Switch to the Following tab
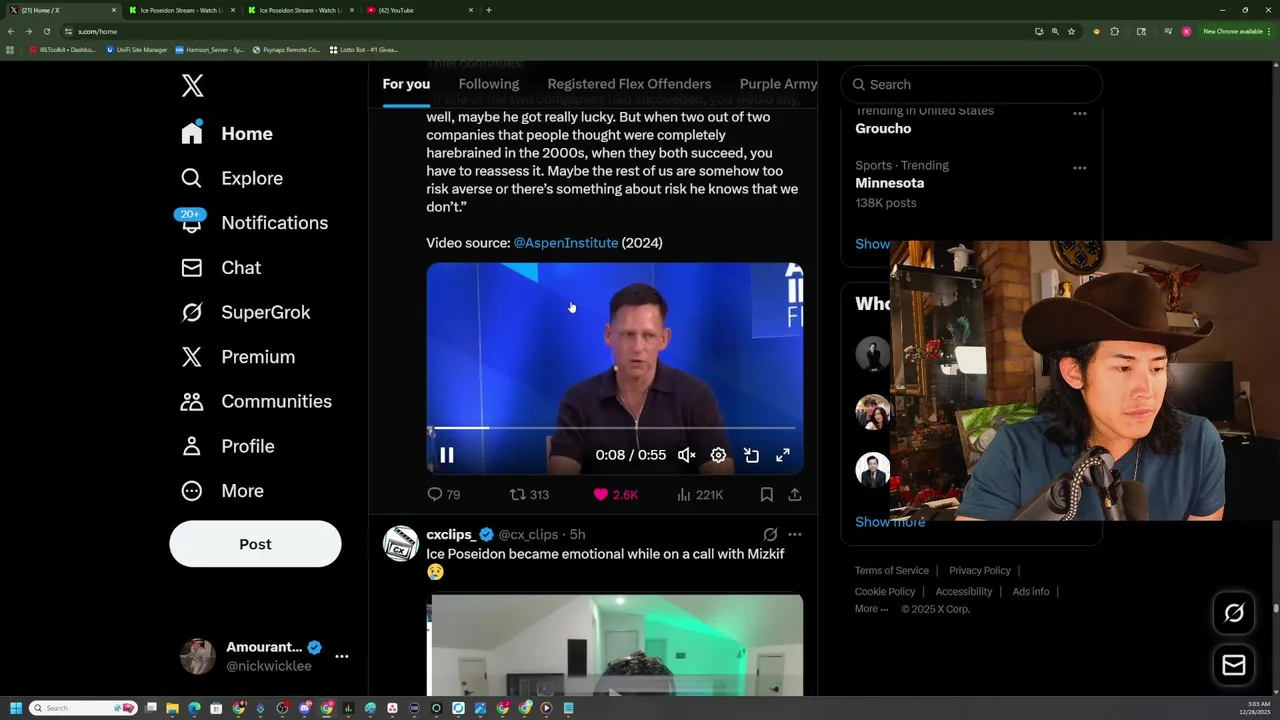 coord(489,84)
